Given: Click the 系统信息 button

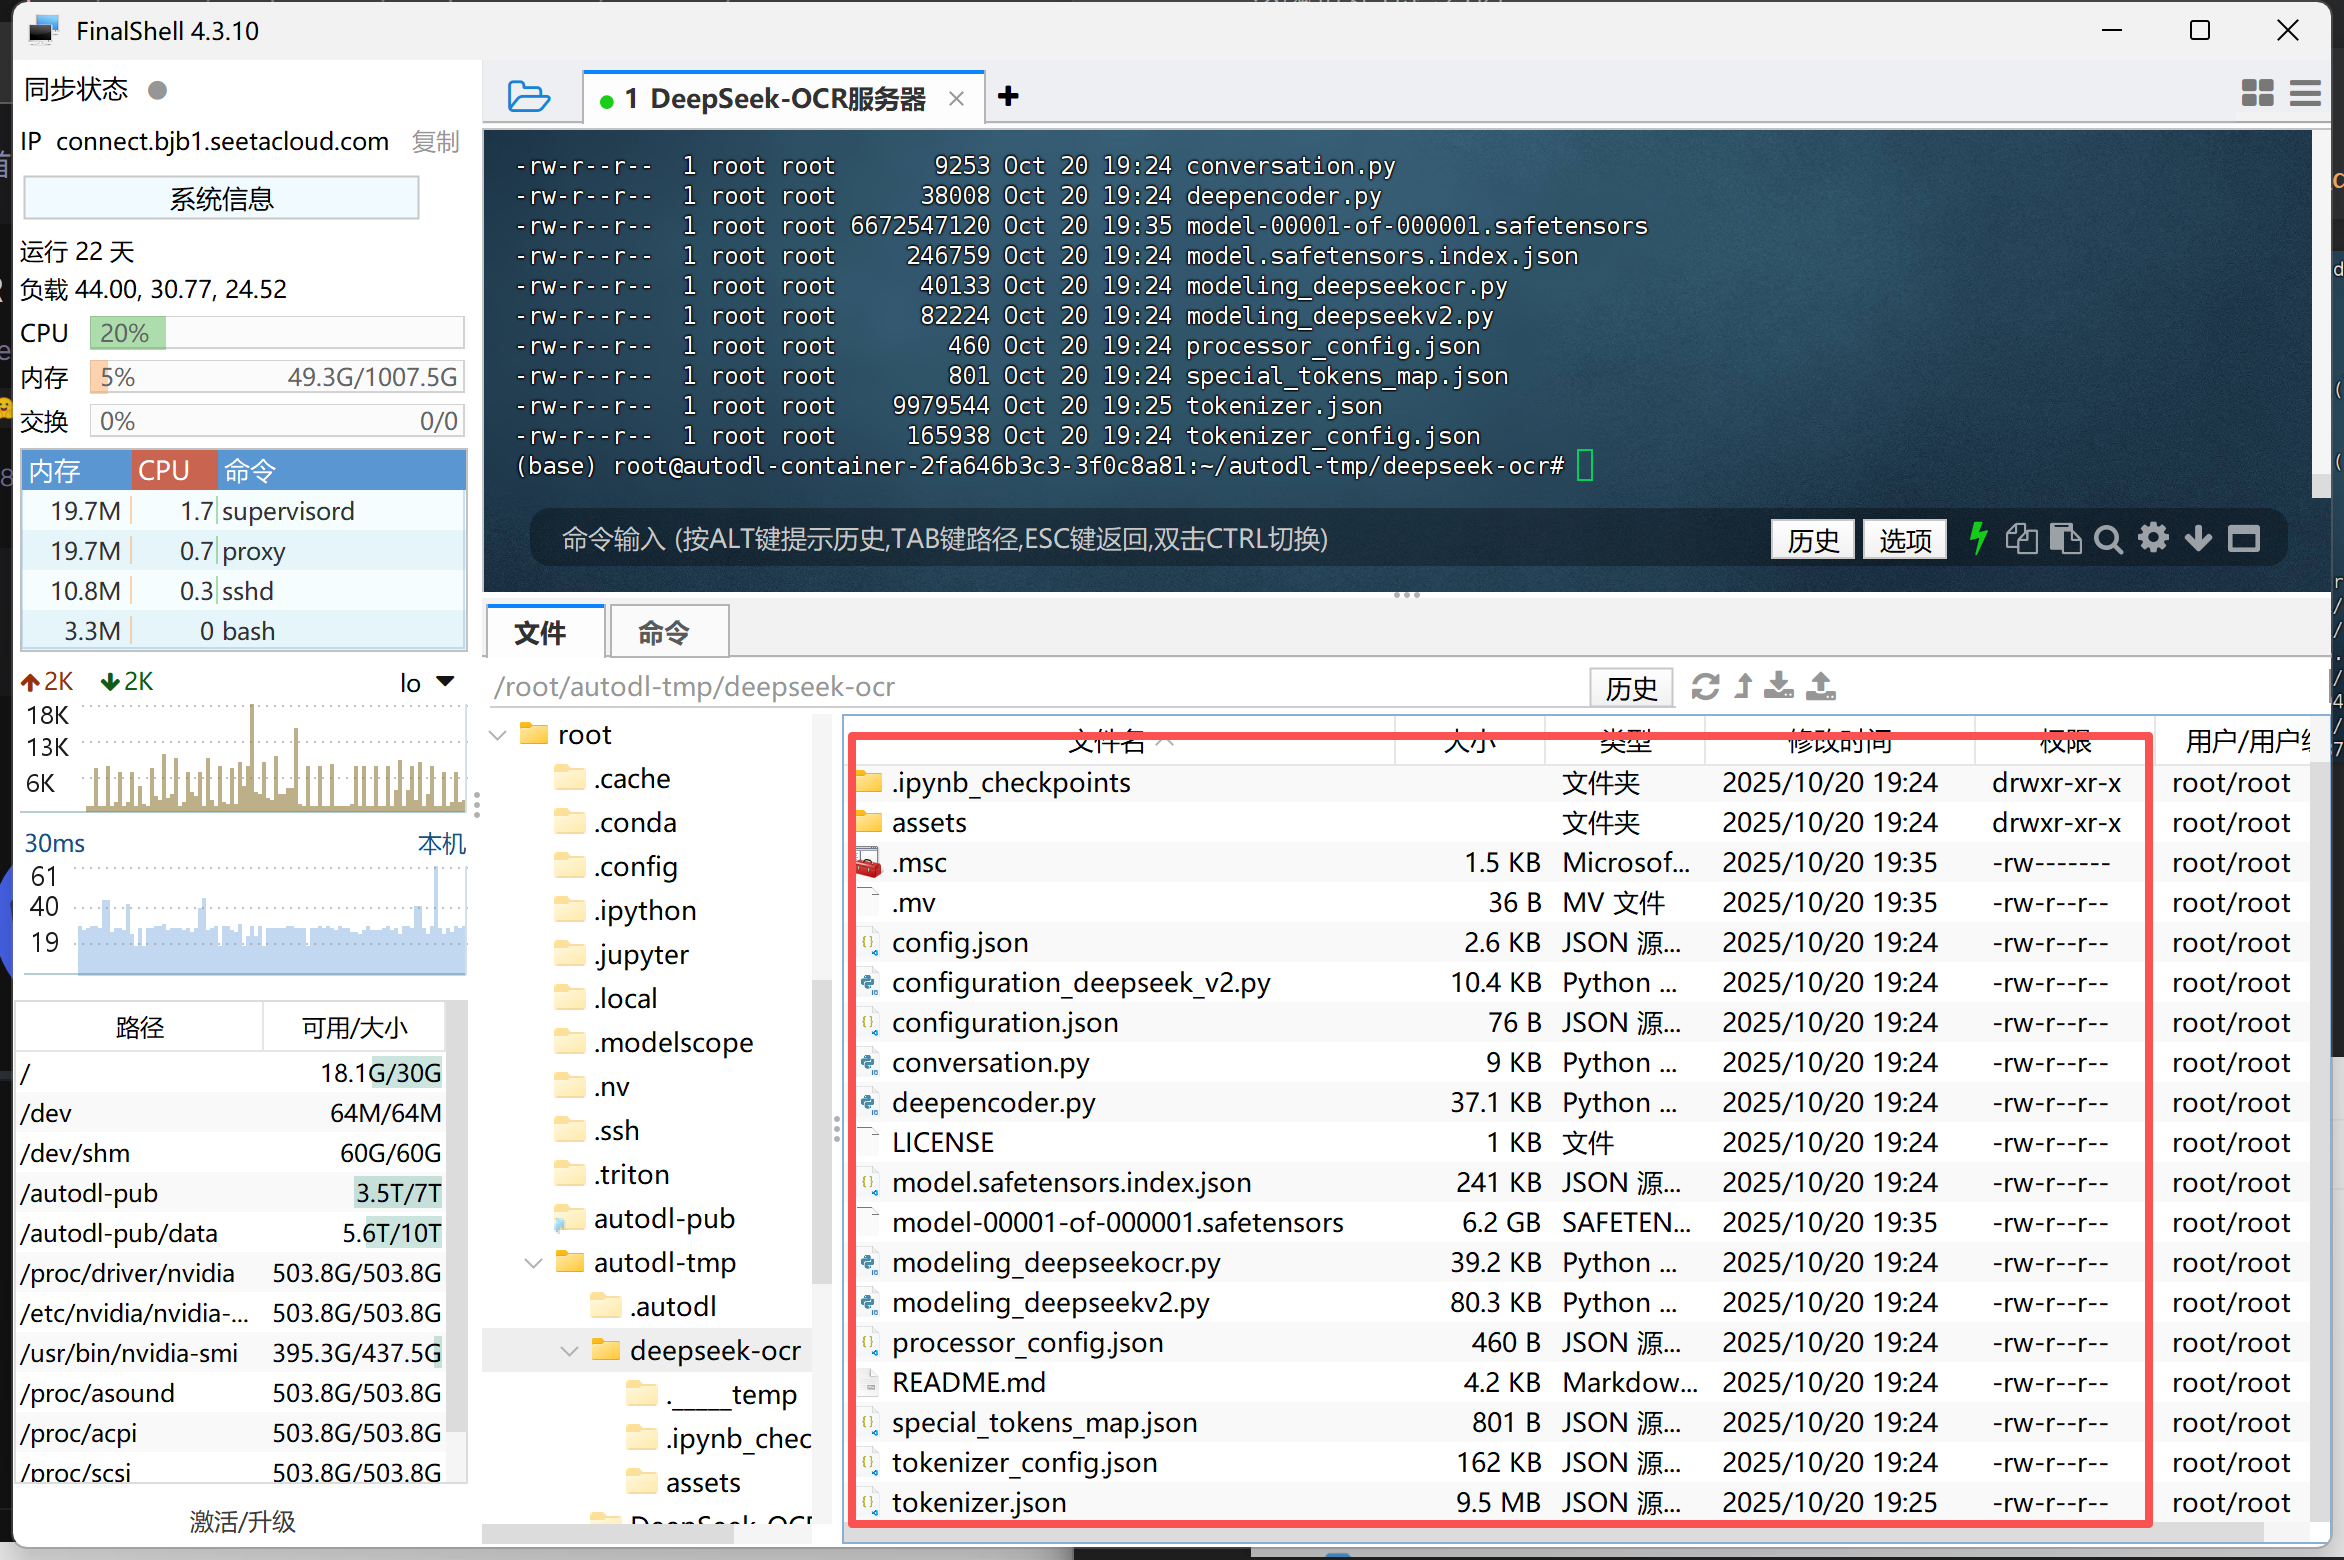Looking at the screenshot, I should point(221,198).
